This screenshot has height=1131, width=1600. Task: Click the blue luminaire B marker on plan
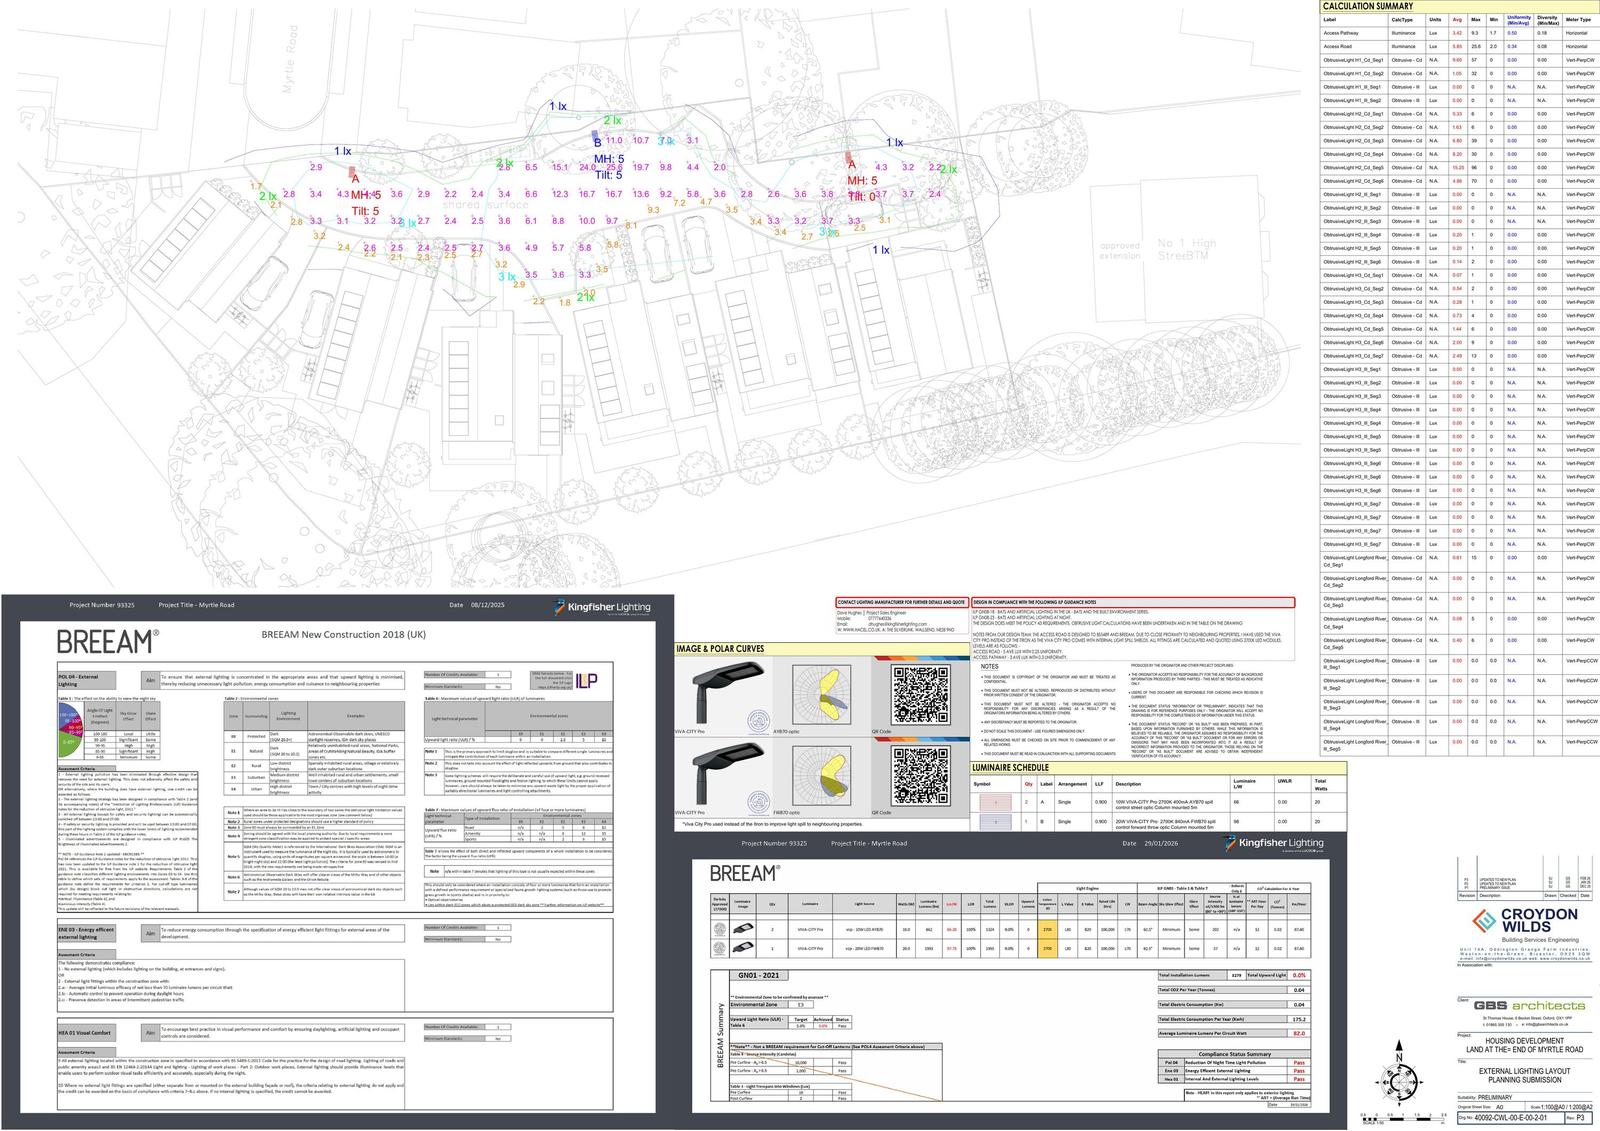595,133
